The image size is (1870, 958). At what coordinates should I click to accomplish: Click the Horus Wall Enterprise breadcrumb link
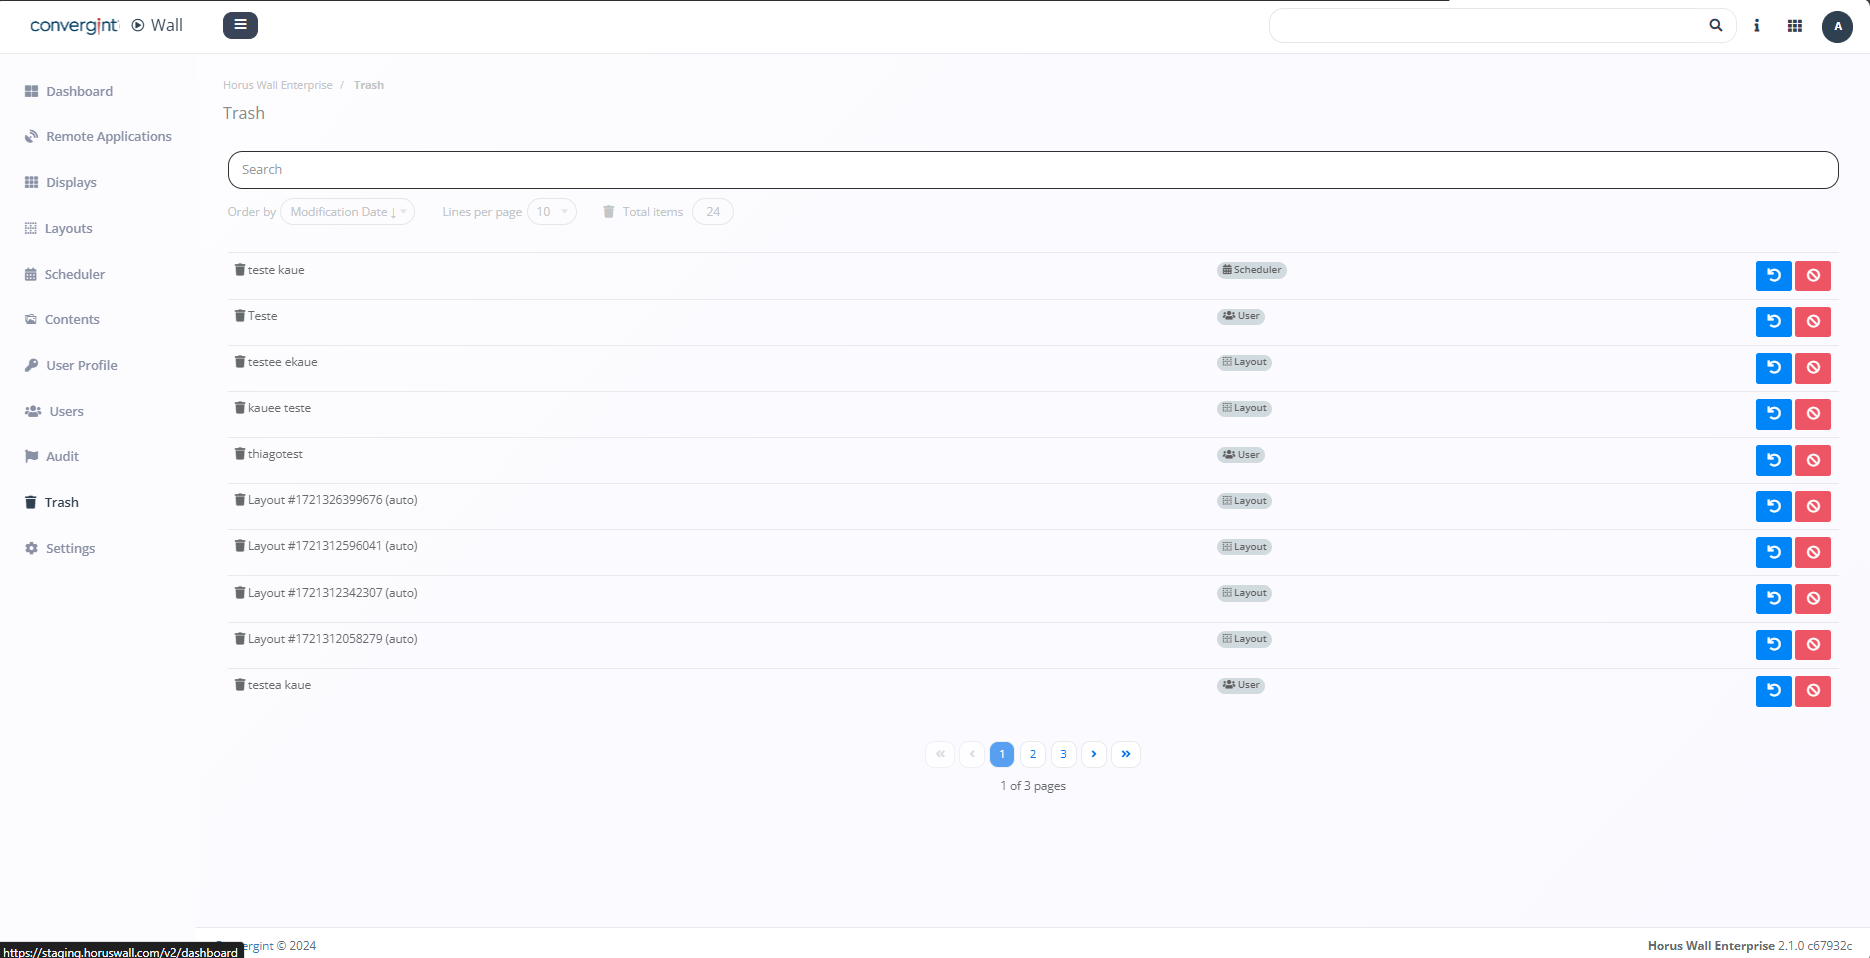tap(278, 85)
